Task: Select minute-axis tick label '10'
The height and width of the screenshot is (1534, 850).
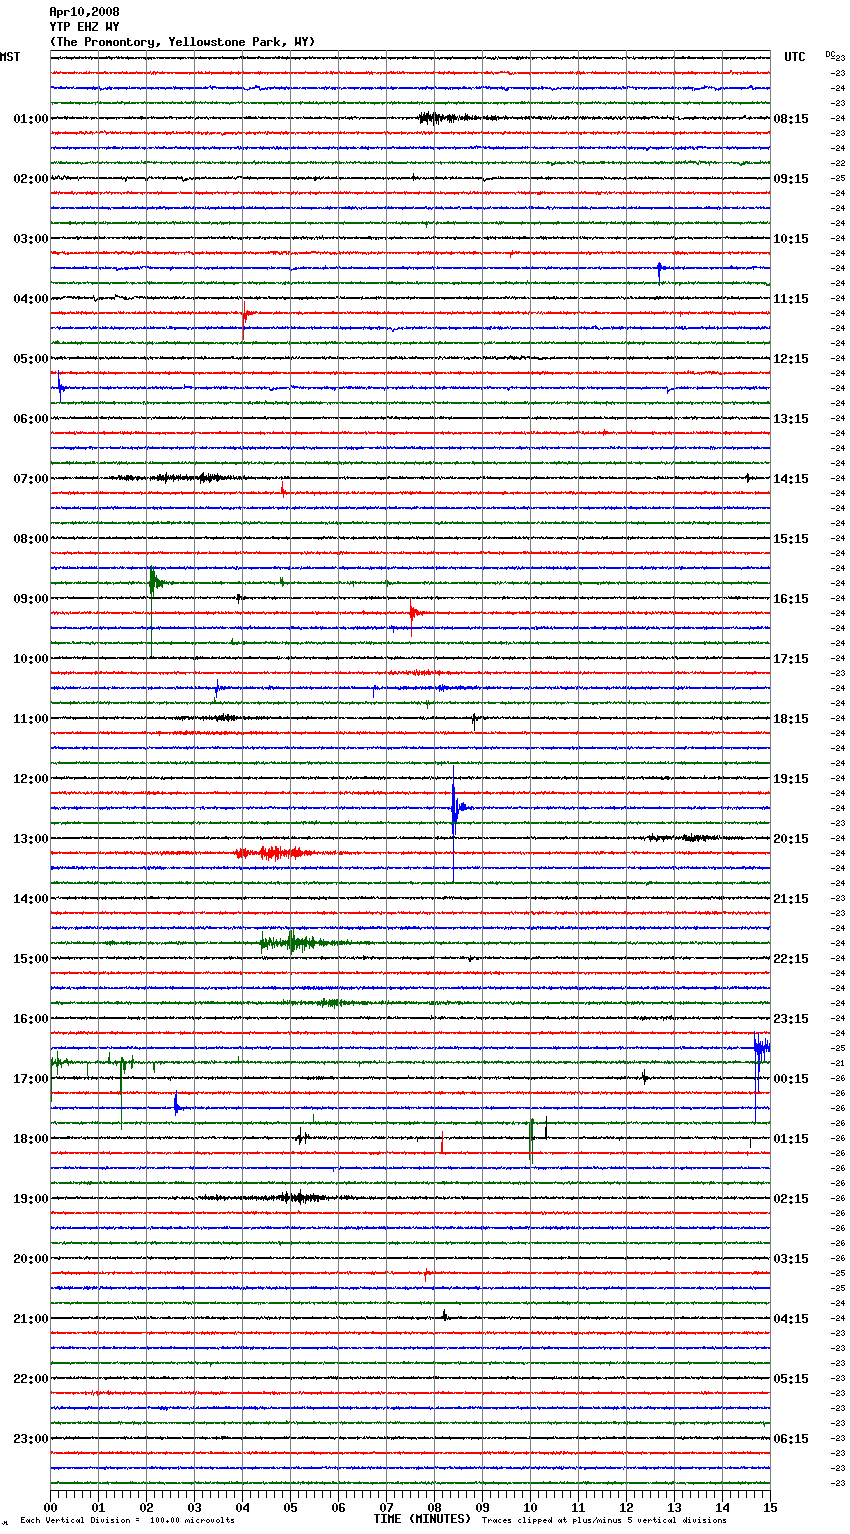Action: (530, 1507)
